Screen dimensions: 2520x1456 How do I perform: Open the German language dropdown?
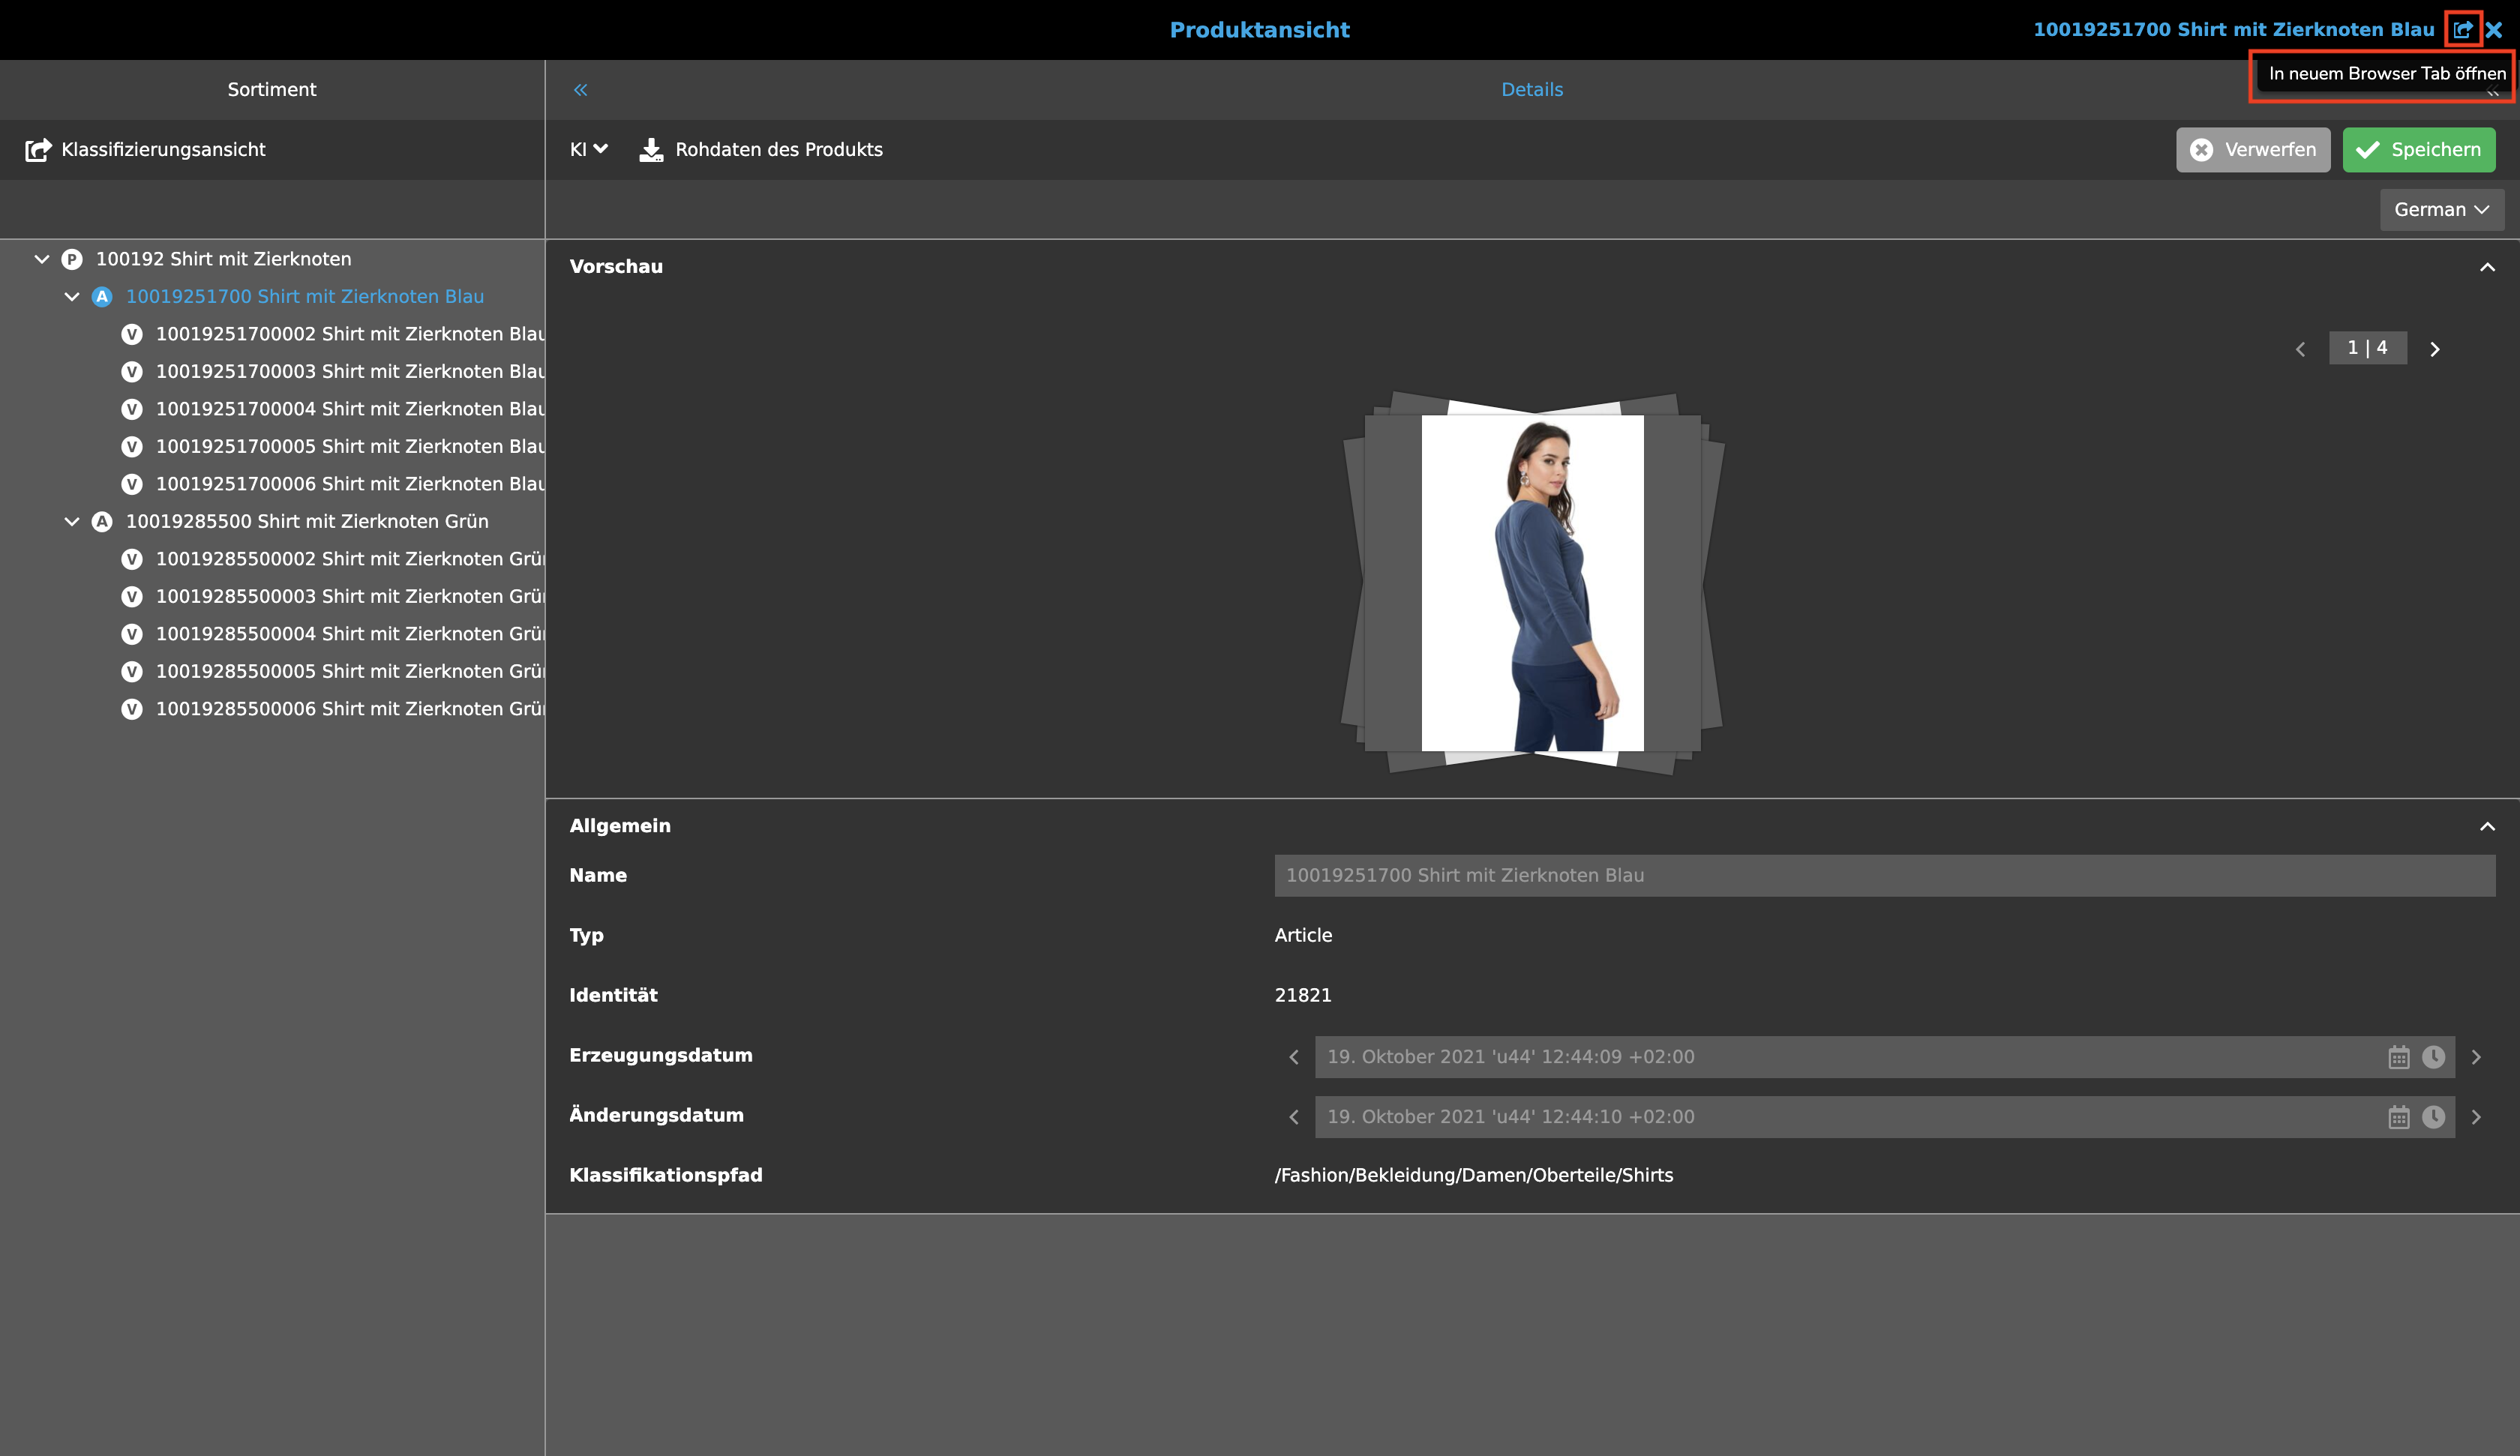[2441, 210]
